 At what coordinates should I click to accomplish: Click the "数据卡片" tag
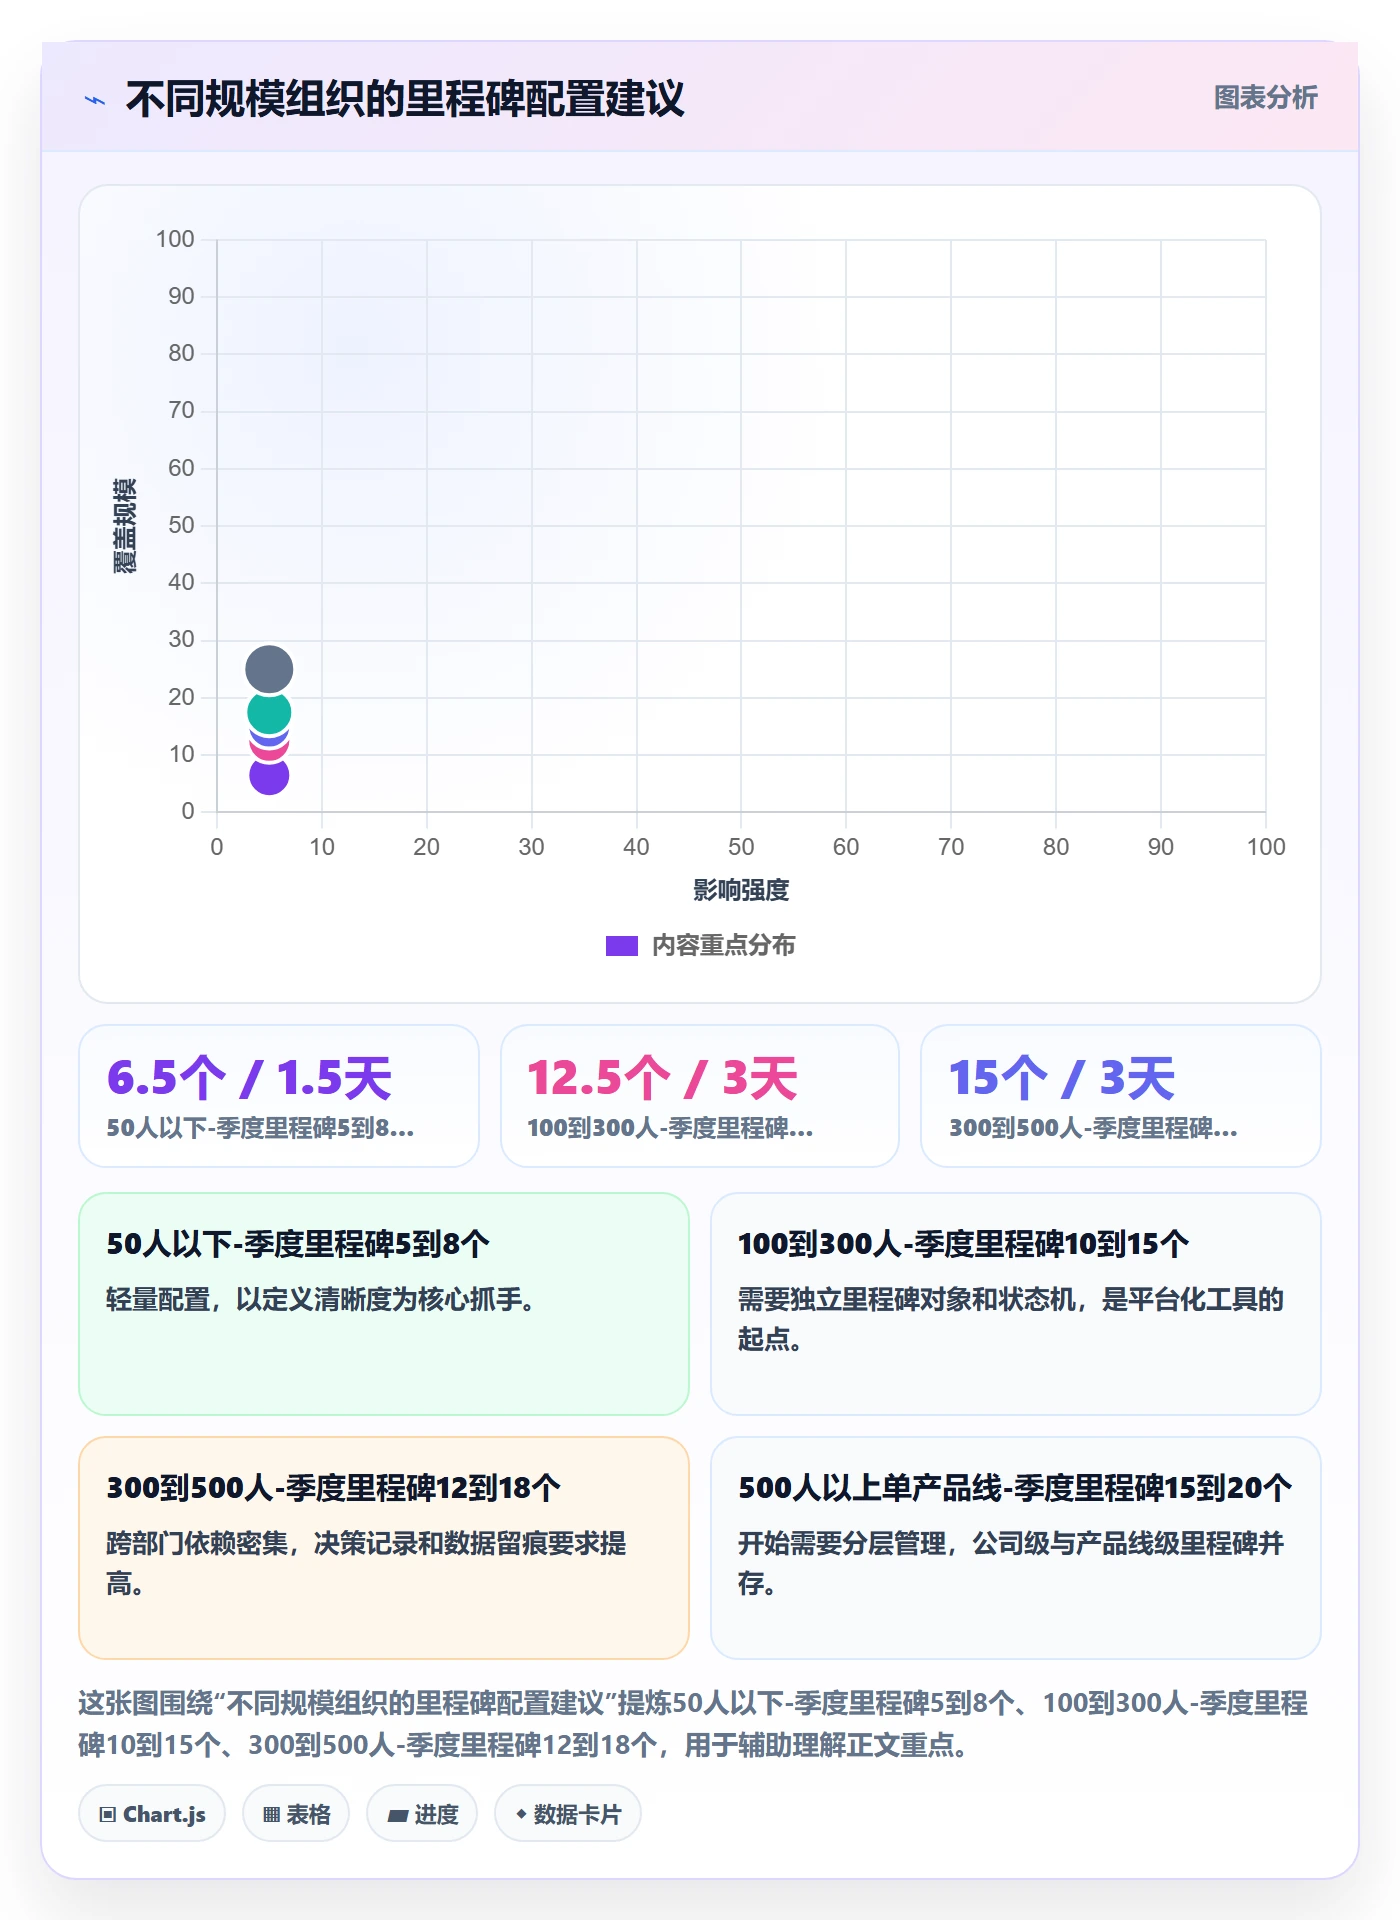point(568,1814)
